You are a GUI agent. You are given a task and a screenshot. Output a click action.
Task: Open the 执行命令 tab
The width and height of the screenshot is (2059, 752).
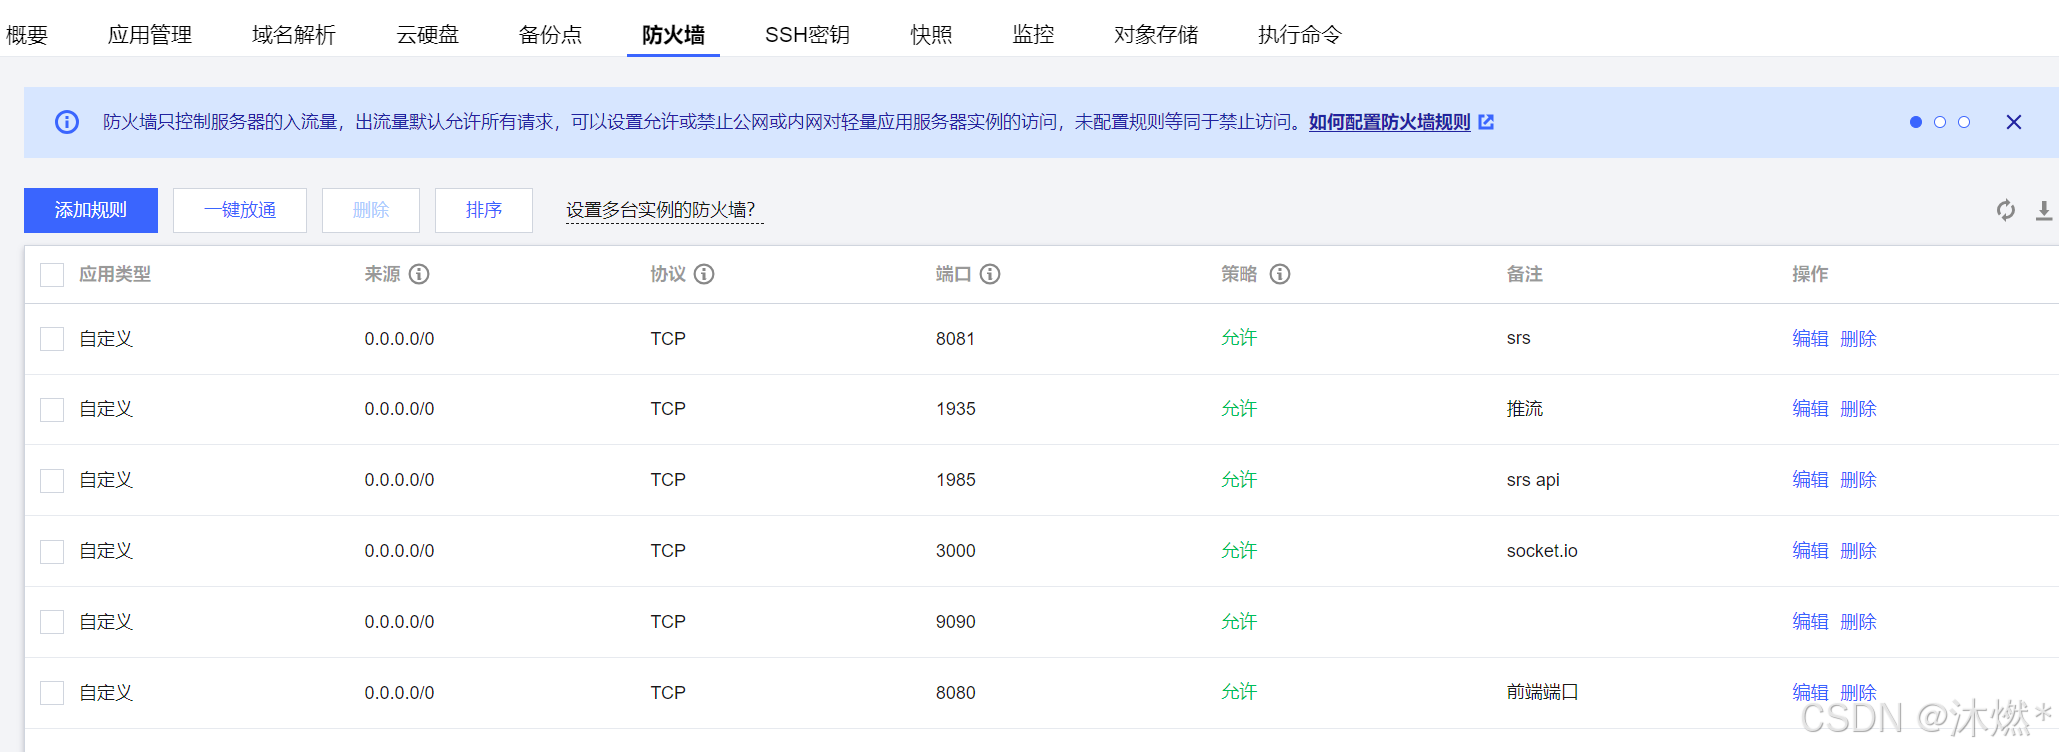tap(1300, 35)
